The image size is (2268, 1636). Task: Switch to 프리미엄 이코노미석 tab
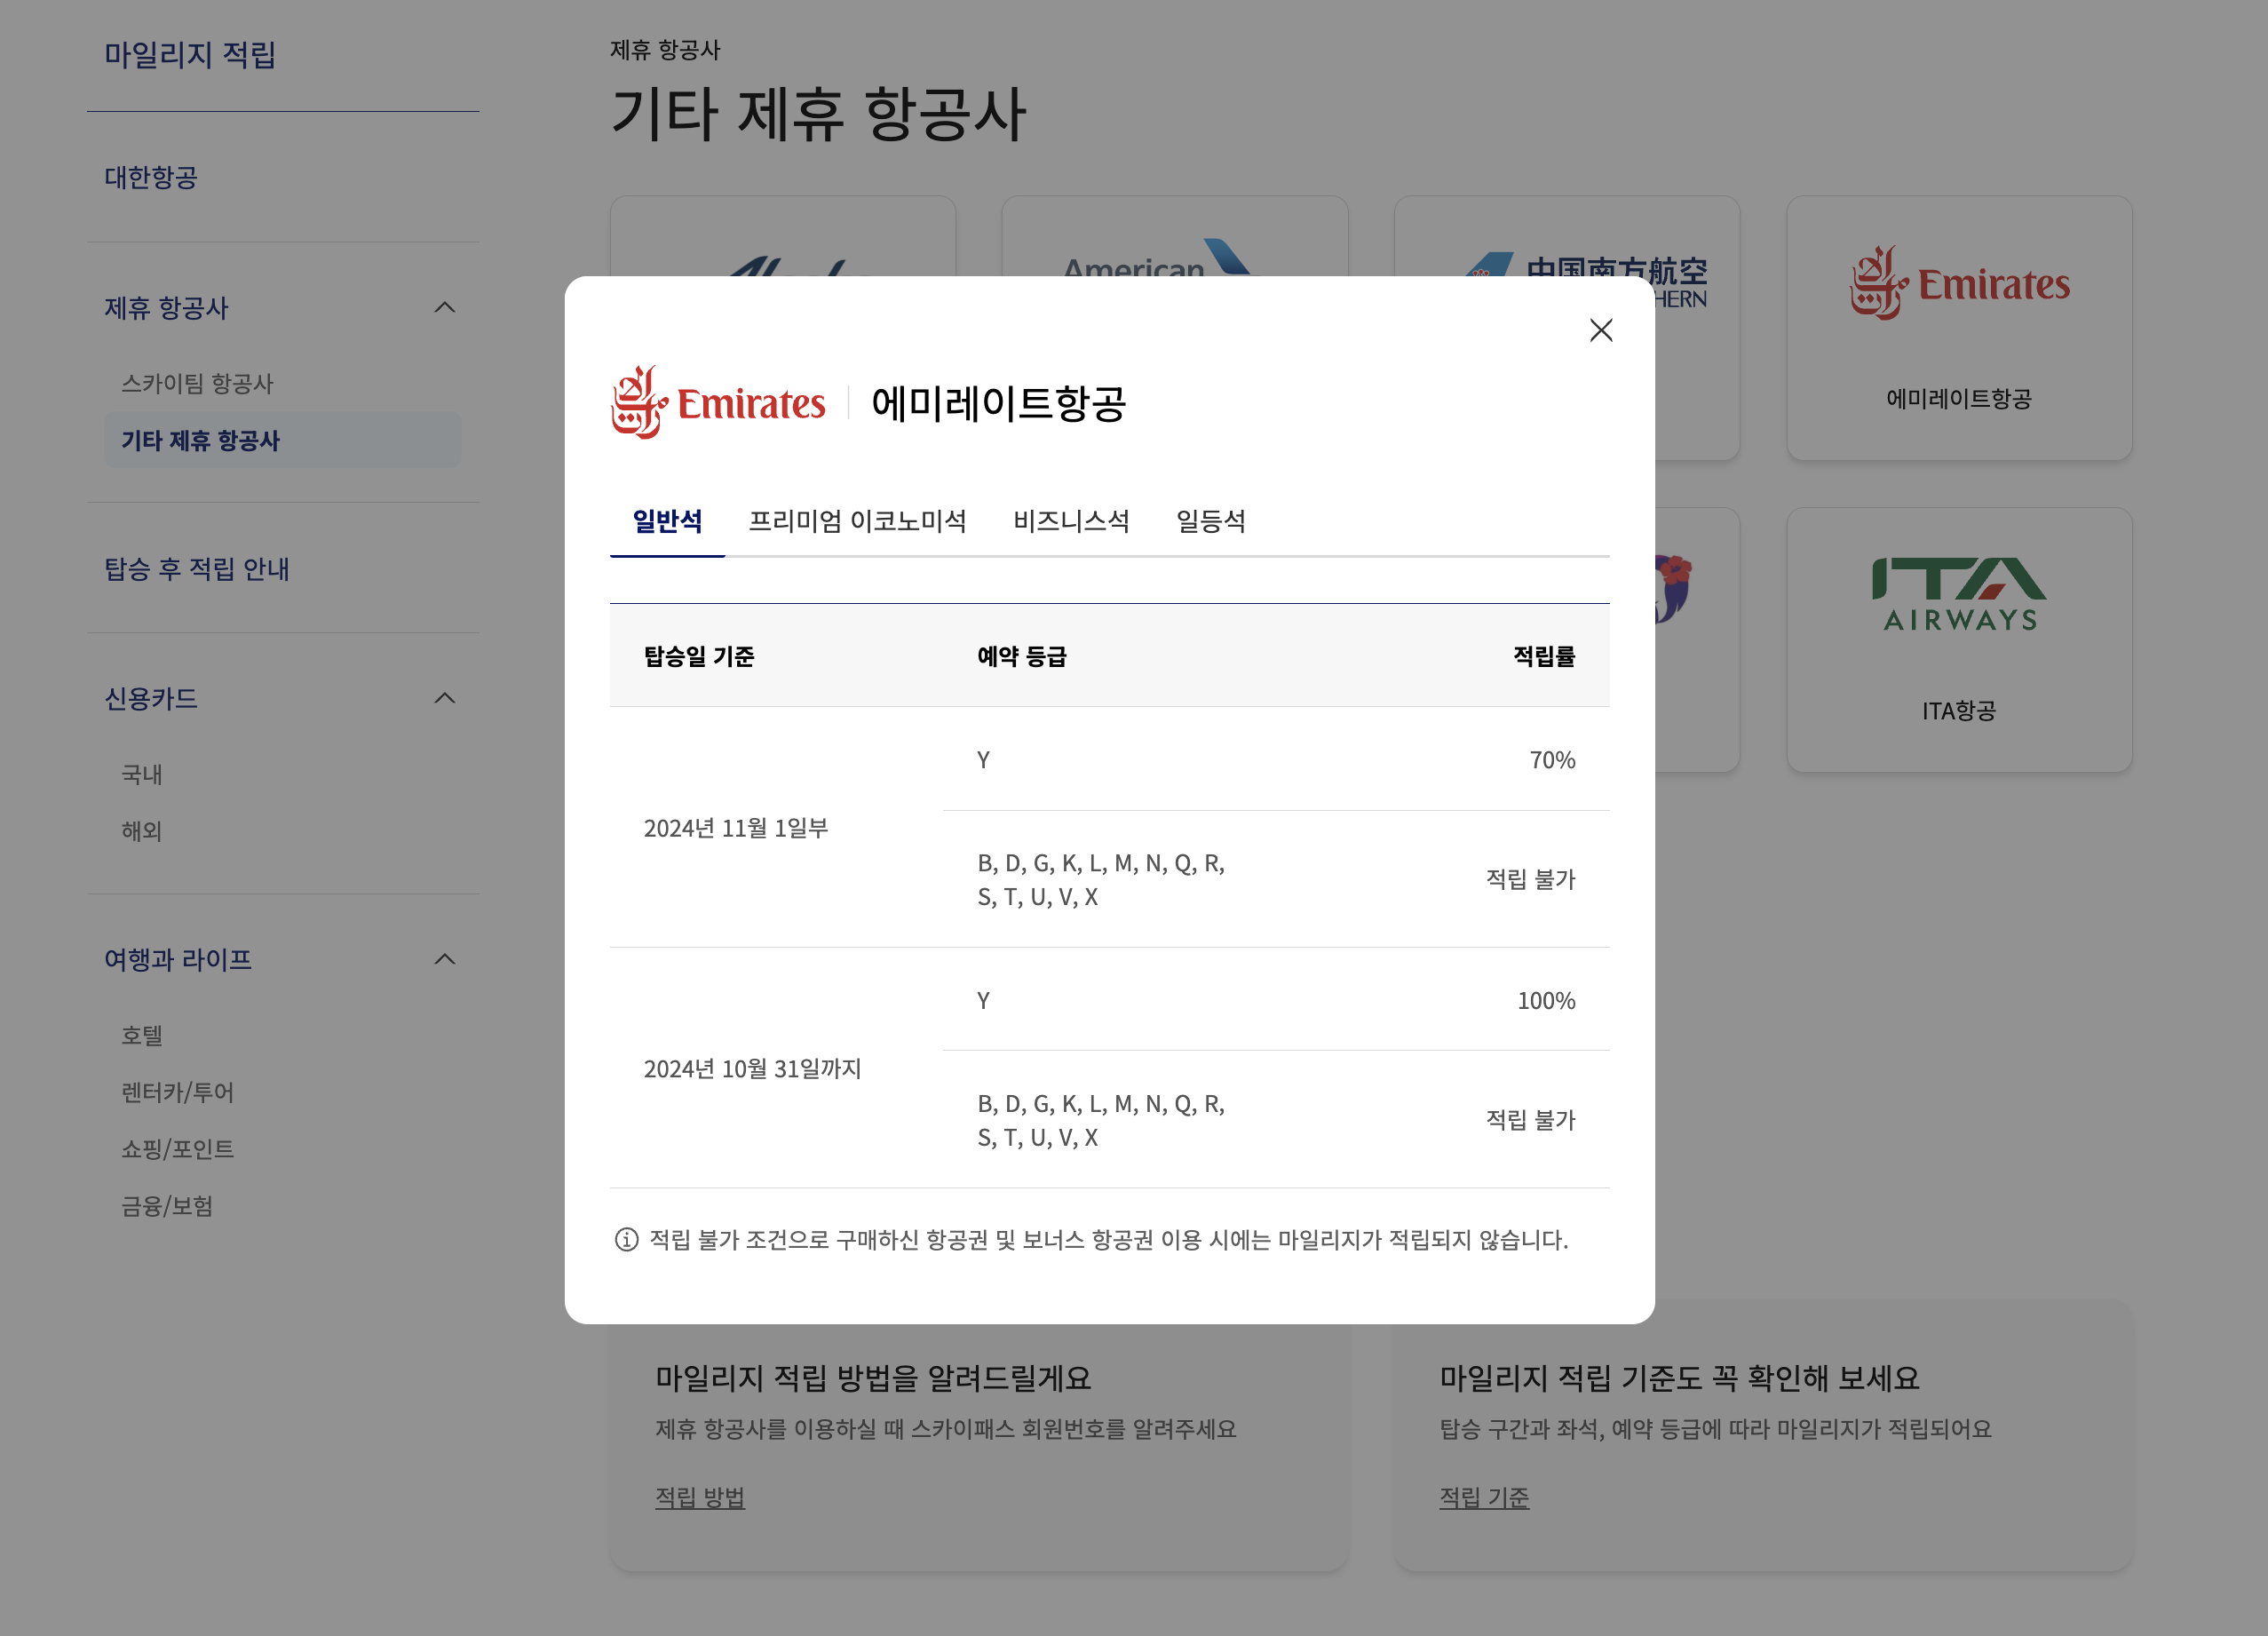857,521
